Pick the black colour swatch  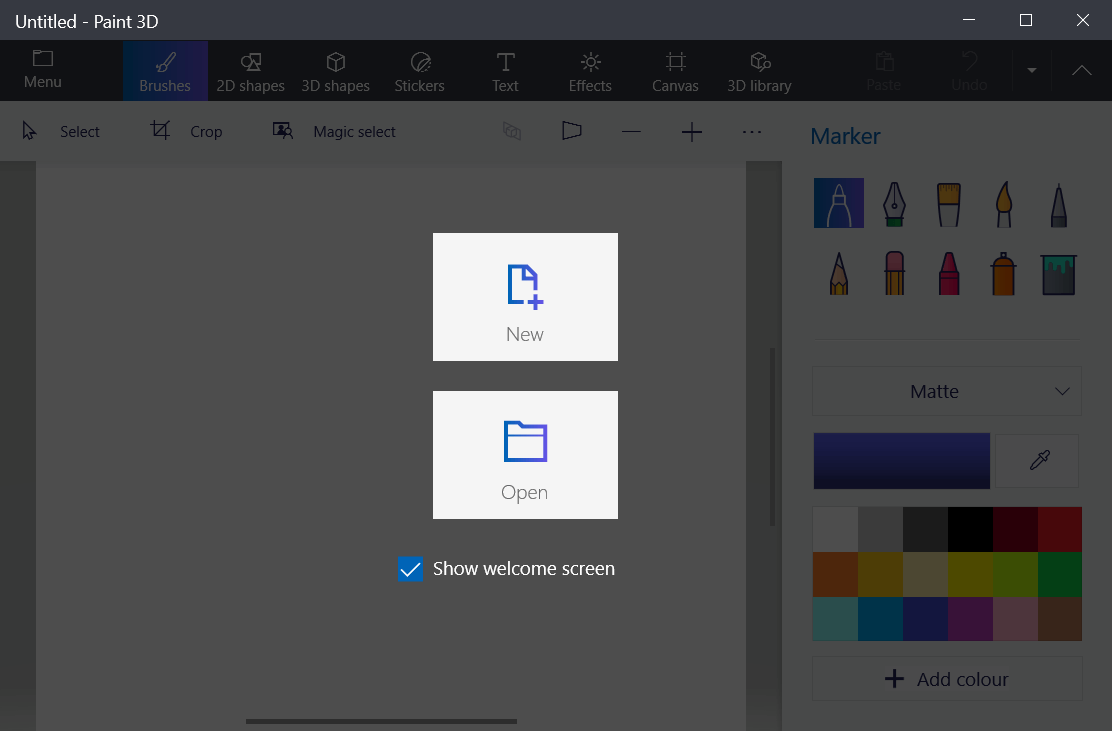pyautogui.click(x=969, y=529)
